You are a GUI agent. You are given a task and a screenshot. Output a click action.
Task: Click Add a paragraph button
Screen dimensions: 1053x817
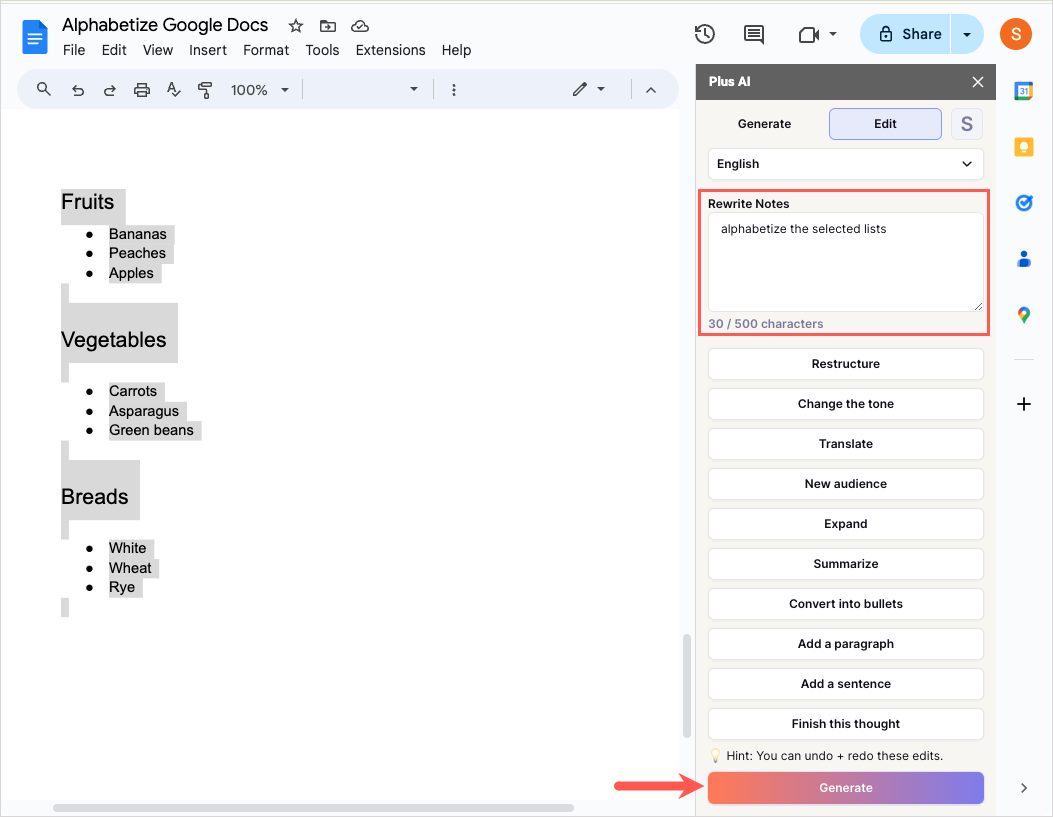[845, 644]
